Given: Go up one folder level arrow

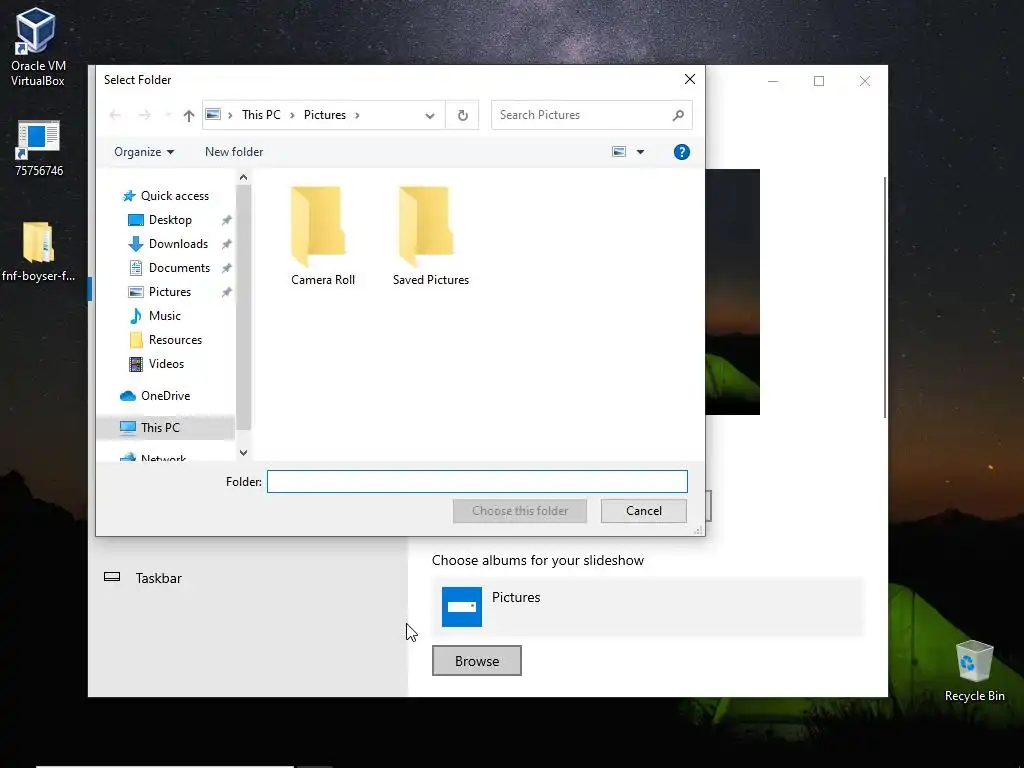Looking at the screenshot, I should tap(189, 116).
